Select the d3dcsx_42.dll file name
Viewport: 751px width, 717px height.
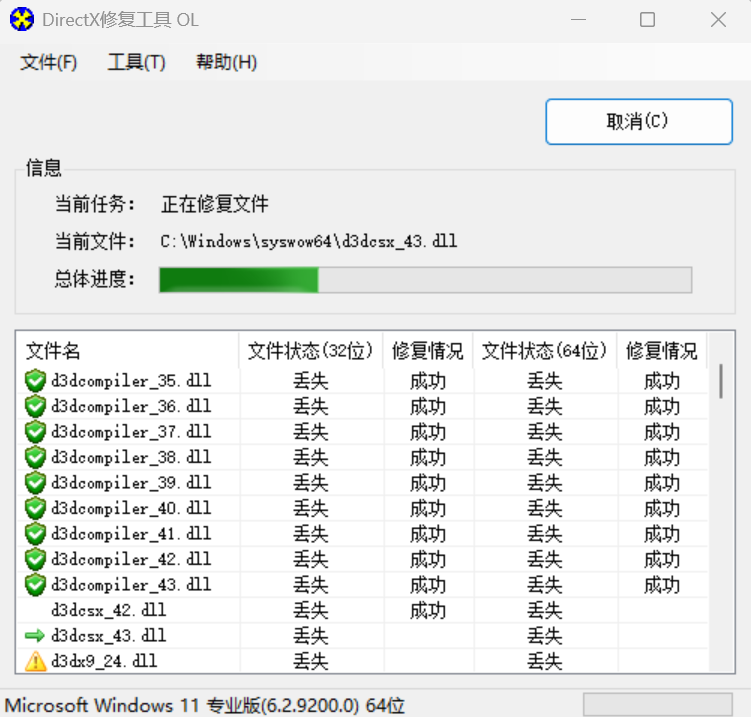click(109, 610)
